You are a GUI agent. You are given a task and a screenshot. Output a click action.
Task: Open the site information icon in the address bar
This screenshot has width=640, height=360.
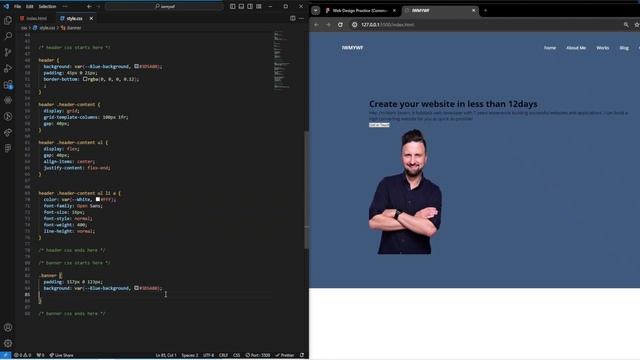(x=355, y=25)
